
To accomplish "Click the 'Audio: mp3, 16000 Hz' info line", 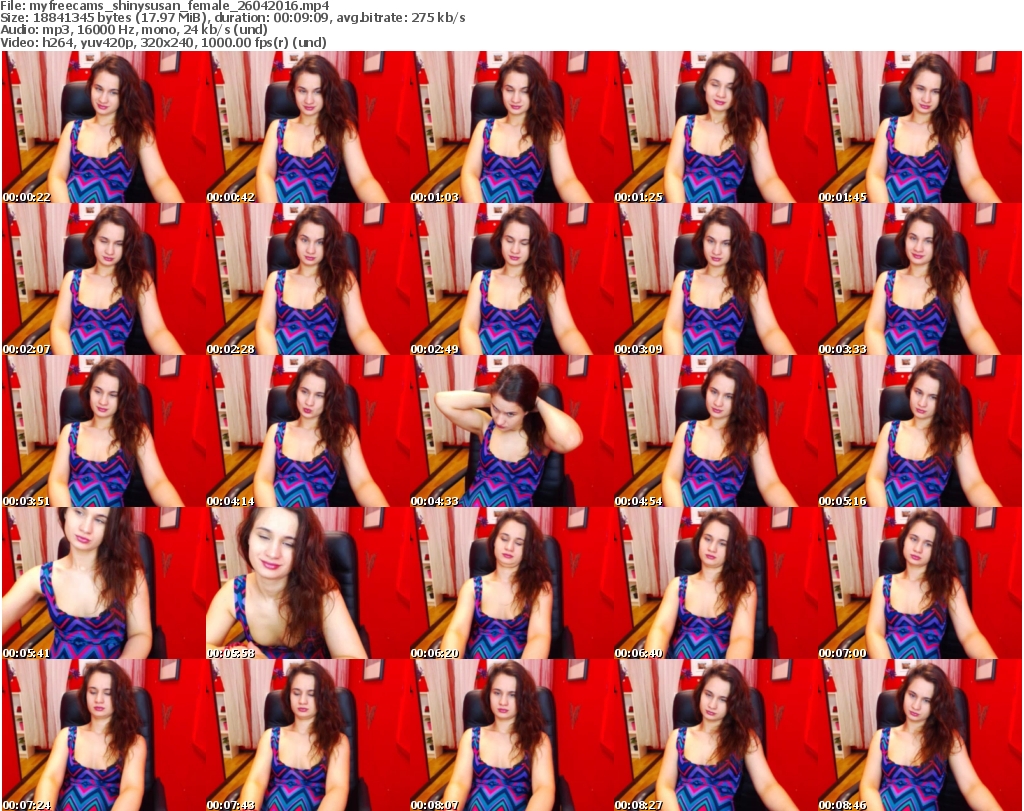I will pyautogui.click(x=134, y=30).
